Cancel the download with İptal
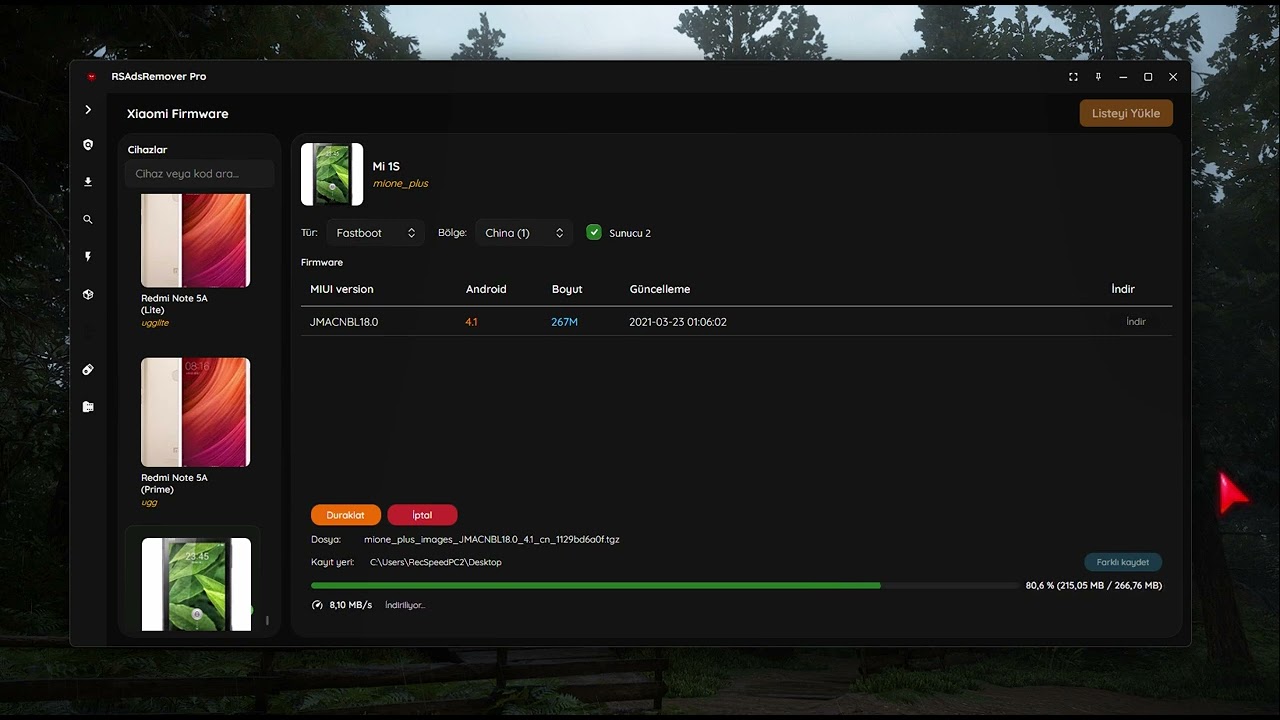 (422, 515)
